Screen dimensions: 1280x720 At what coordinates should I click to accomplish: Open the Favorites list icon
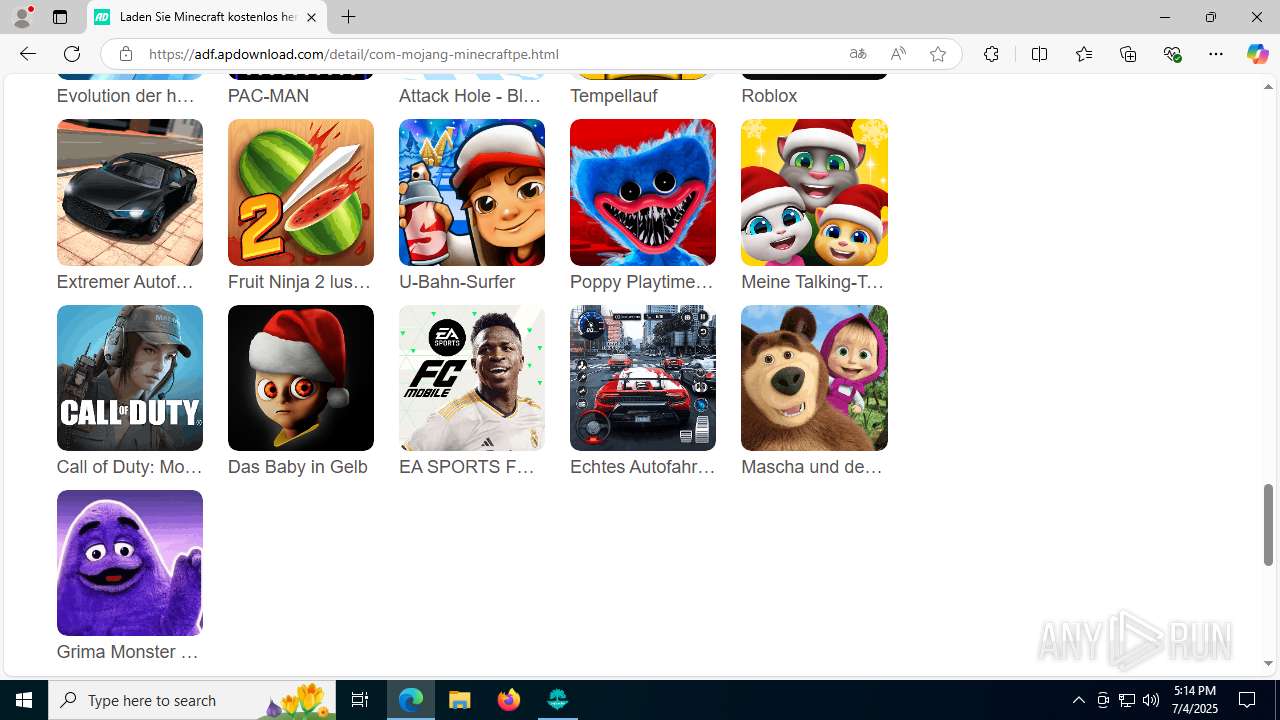pyautogui.click(x=1083, y=54)
